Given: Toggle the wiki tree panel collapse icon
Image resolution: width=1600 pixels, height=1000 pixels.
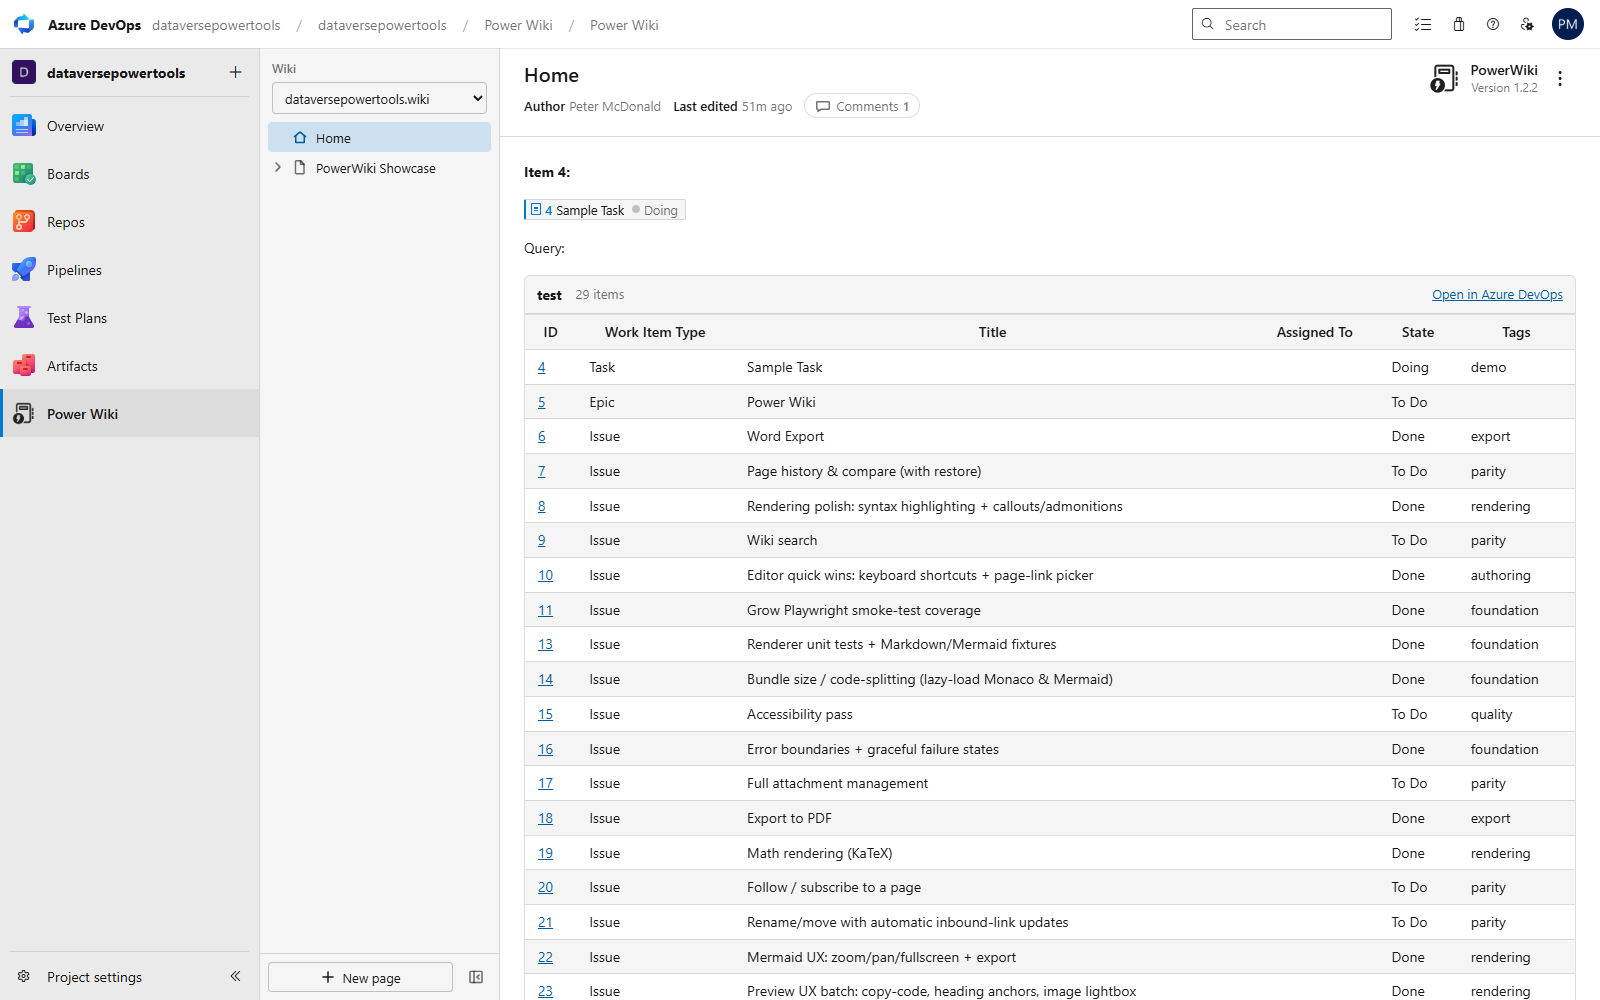Looking at the screenshot, I should click(476, 977).
